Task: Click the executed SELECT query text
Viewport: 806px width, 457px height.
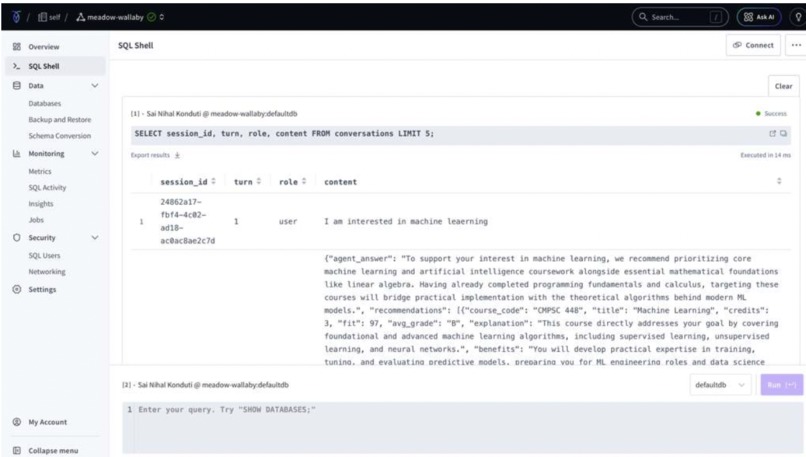Action: 284,134
